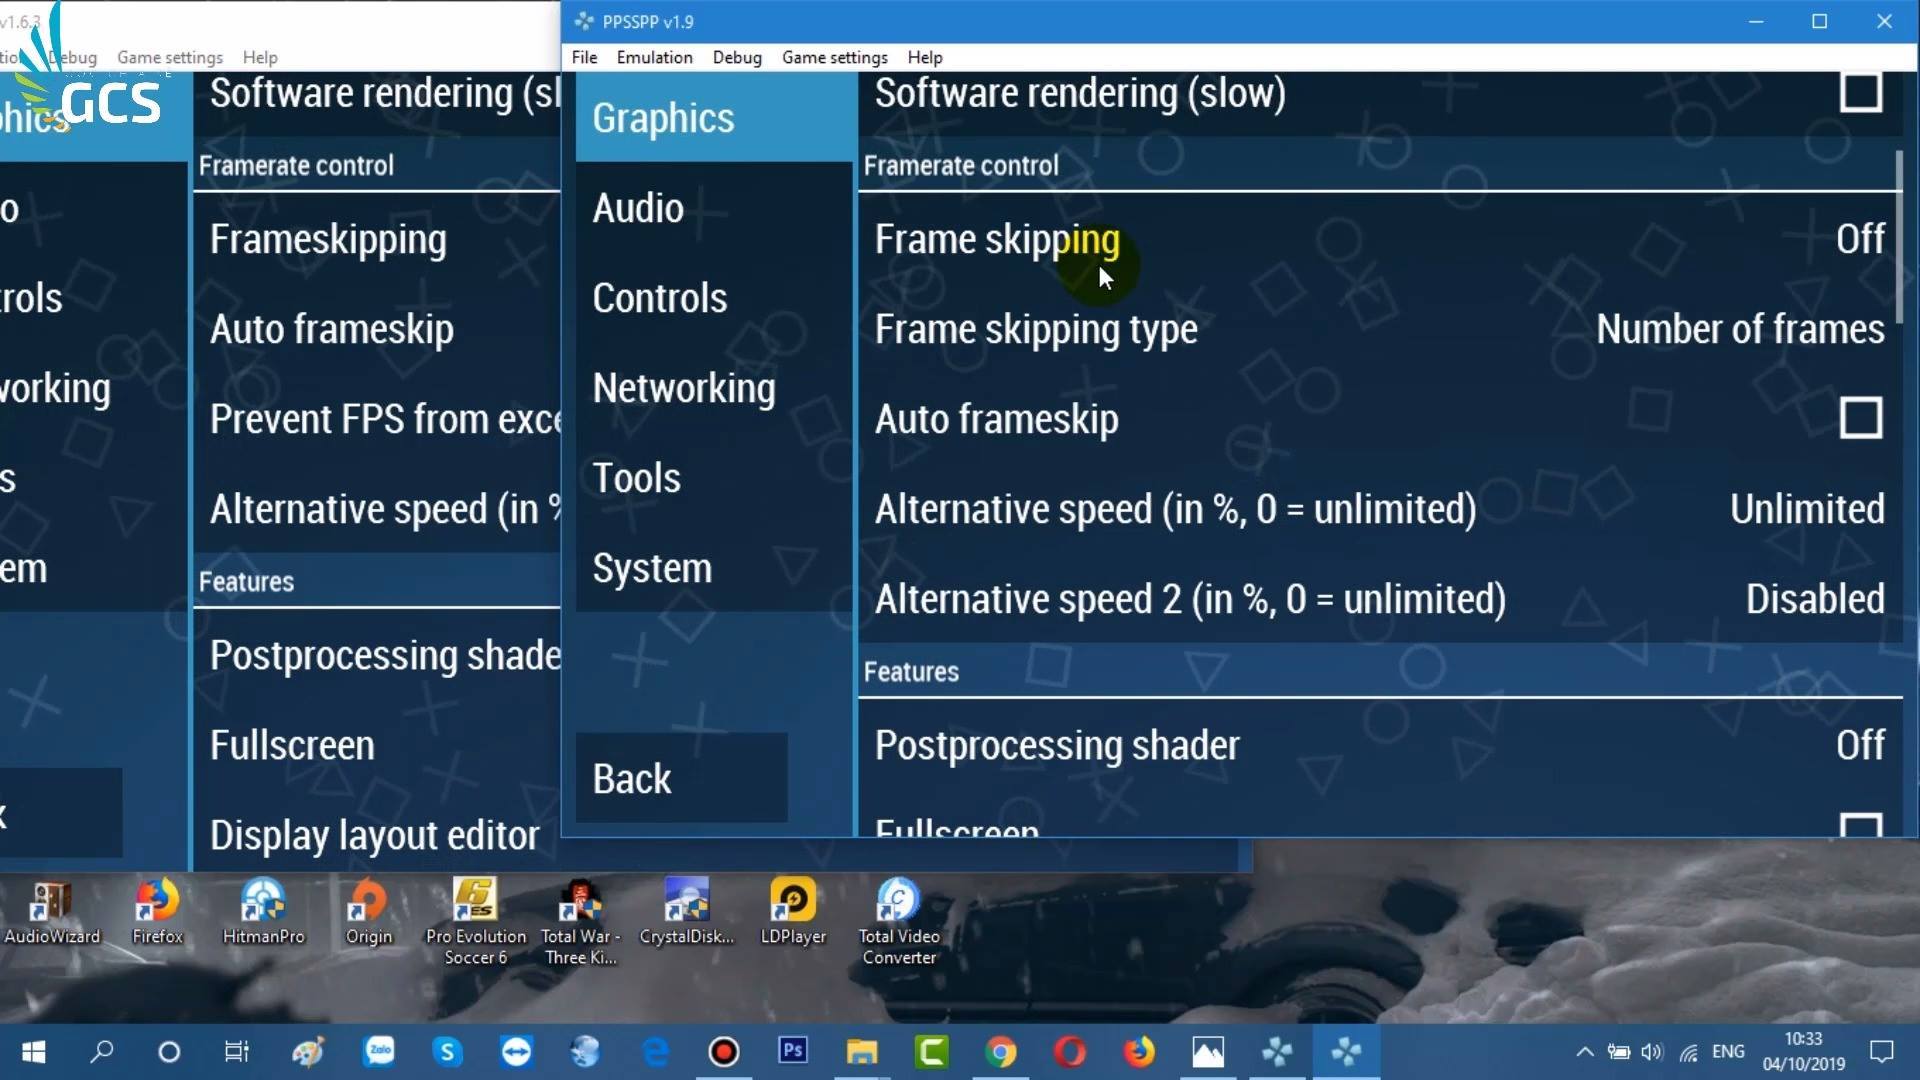
Task: Open the CrystalDisk desktop shortcut
Action: 686,912
